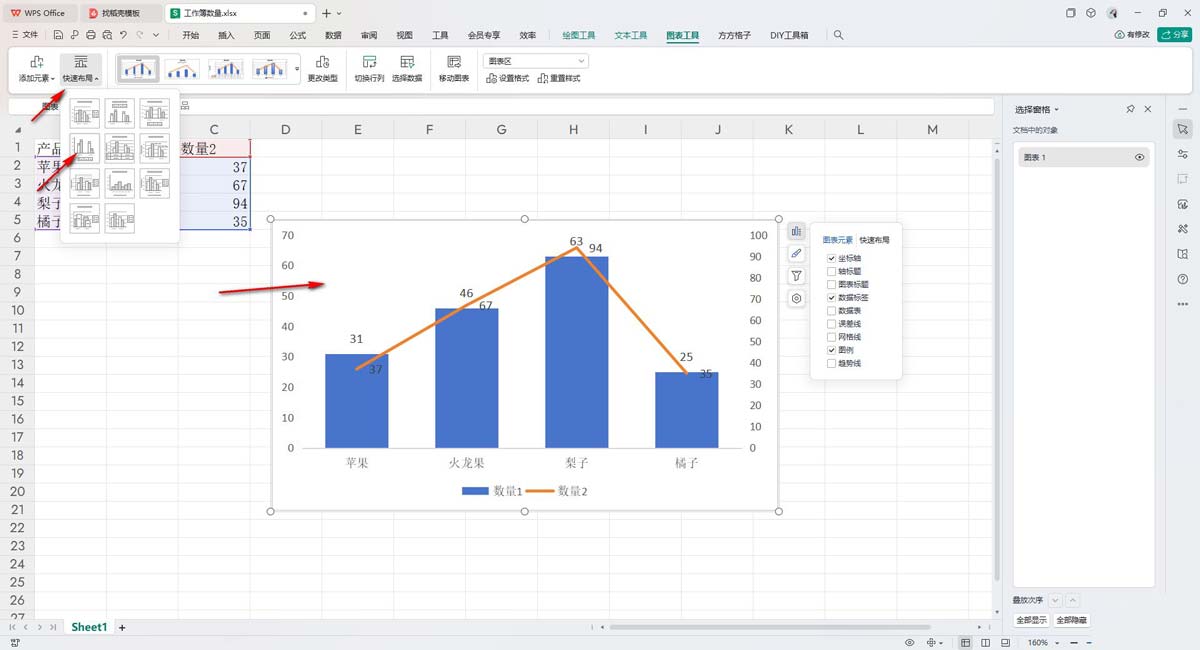Pin the 选择窗格 selection pane
1200x650 pixels.
(x=1130, y=109)
